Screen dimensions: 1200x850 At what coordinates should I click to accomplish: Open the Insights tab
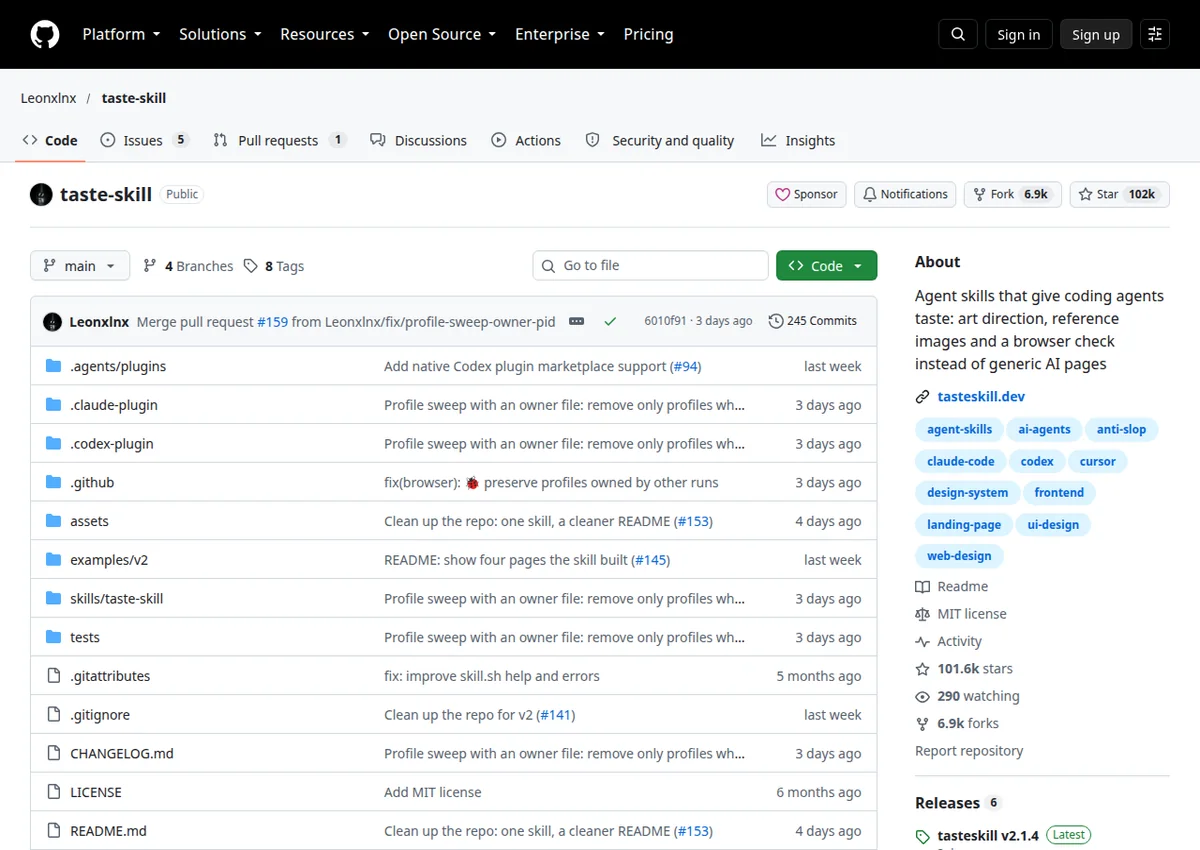pyautogui.click(x=798, y=140)
